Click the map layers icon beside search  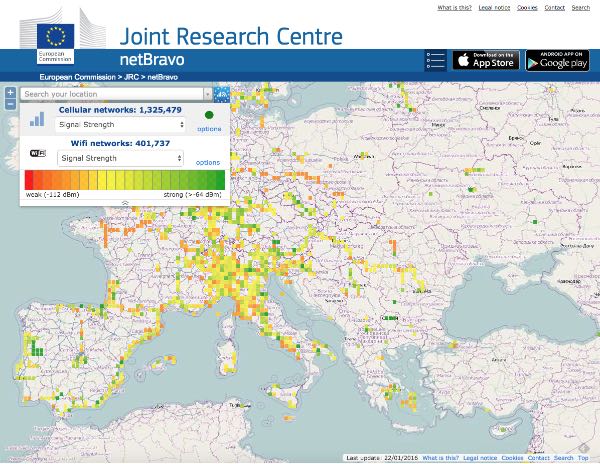click(x=221, y=94)
